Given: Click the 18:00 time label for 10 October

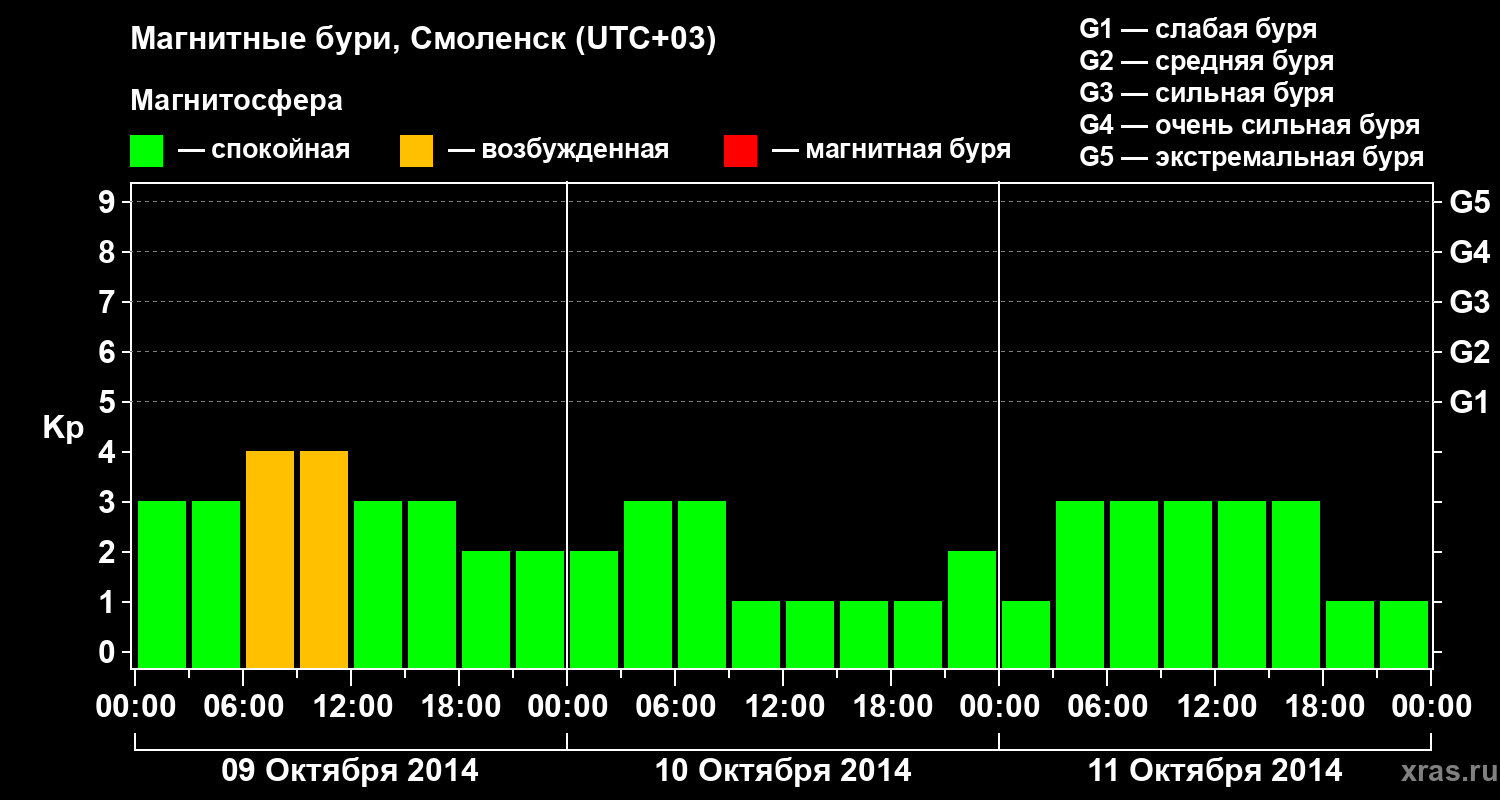Looking at the screenshot, I should click(x=891, y=706).
